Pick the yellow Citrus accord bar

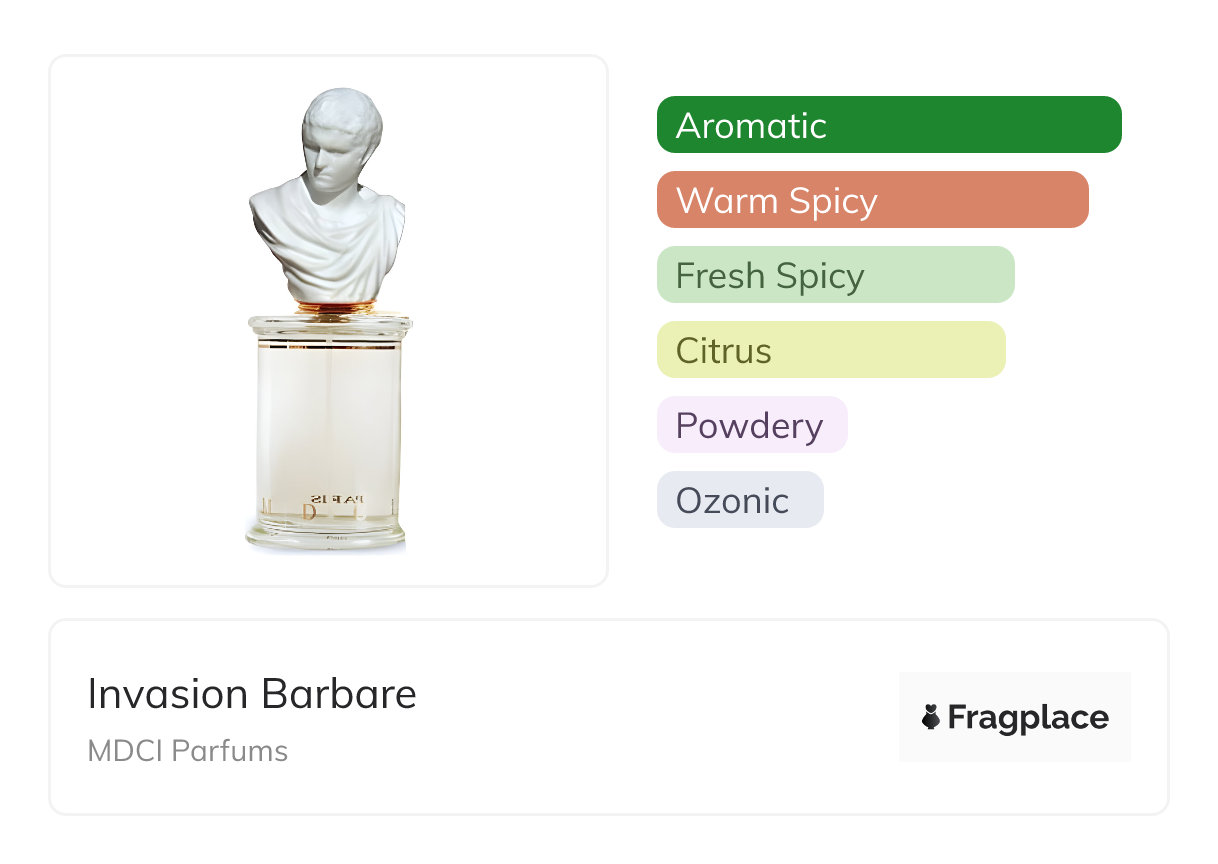click(x=830, y=350)
